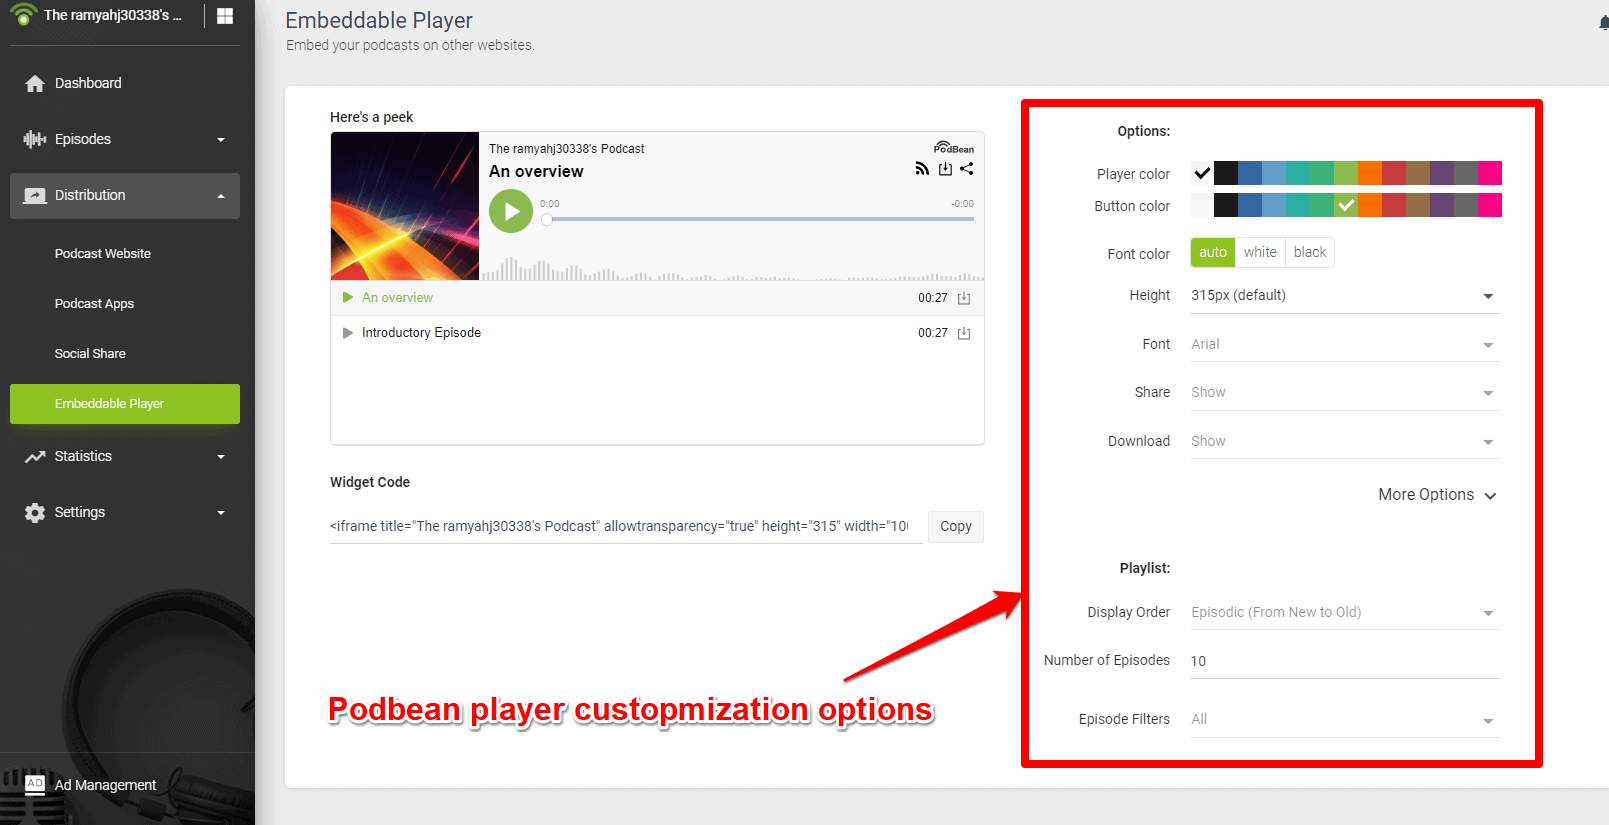Image resolution: width=1609 pixels, height=825 pixels.
Task: Open the Height dropdown
Action: pos(1345,296)
